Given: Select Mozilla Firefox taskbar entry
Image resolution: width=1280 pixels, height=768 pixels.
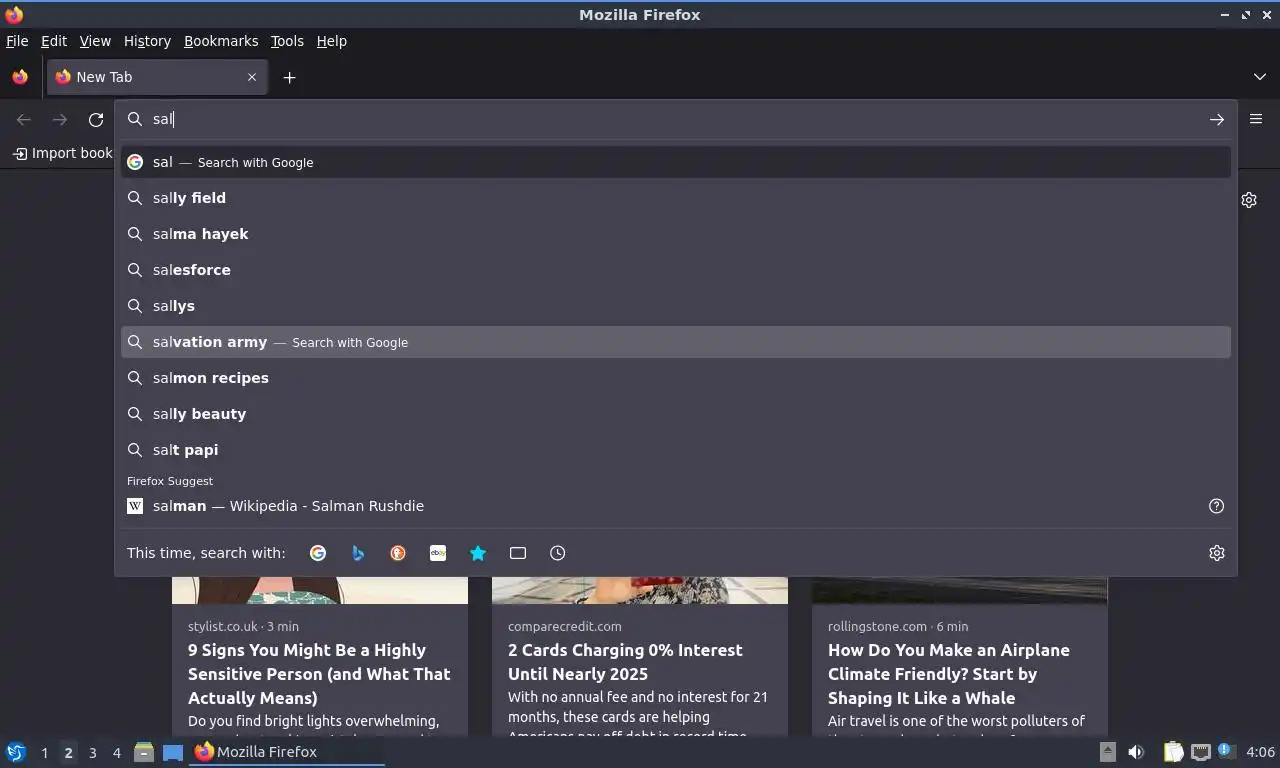Looking at the screenshot, I should [288, 752].
